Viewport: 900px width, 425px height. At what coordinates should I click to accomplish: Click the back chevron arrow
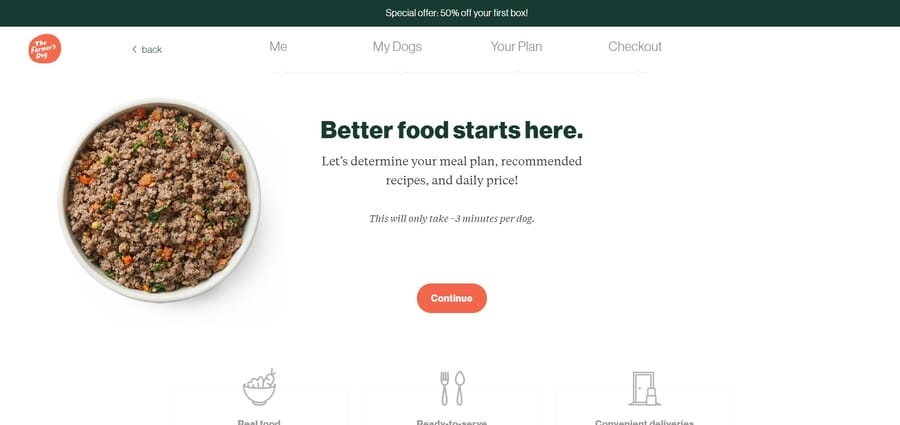(x=134, y=49)
